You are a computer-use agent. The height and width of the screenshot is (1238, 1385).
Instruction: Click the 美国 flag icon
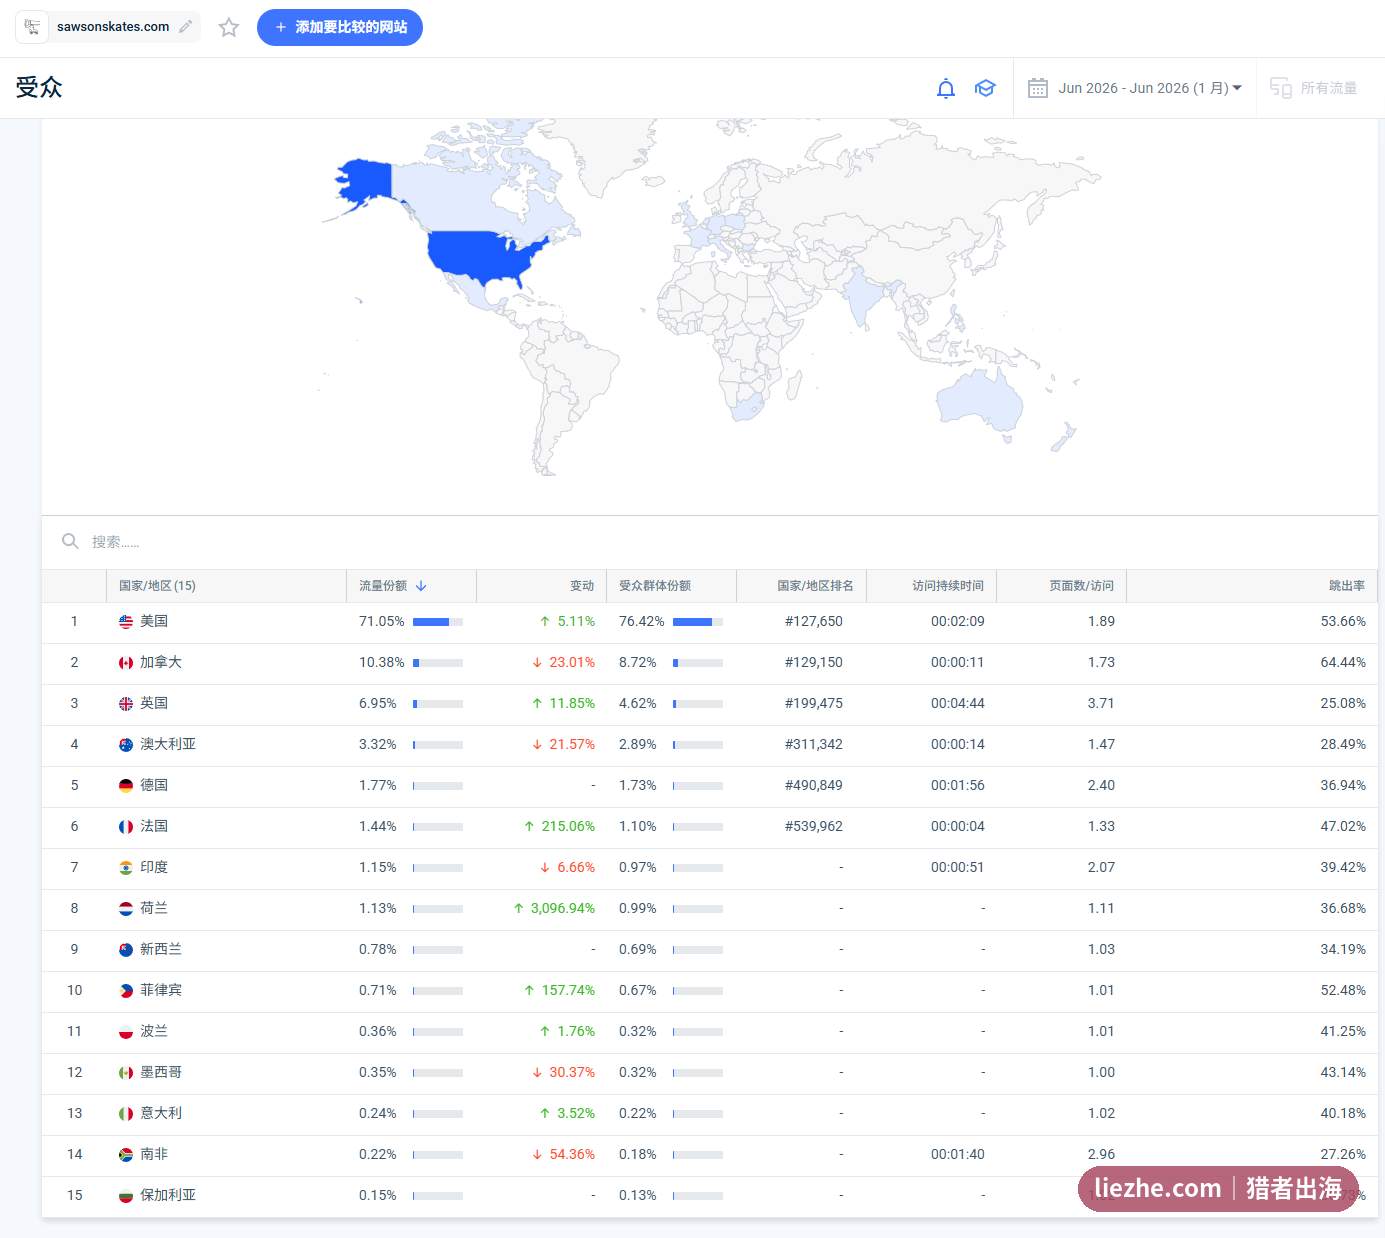point(126,622)
